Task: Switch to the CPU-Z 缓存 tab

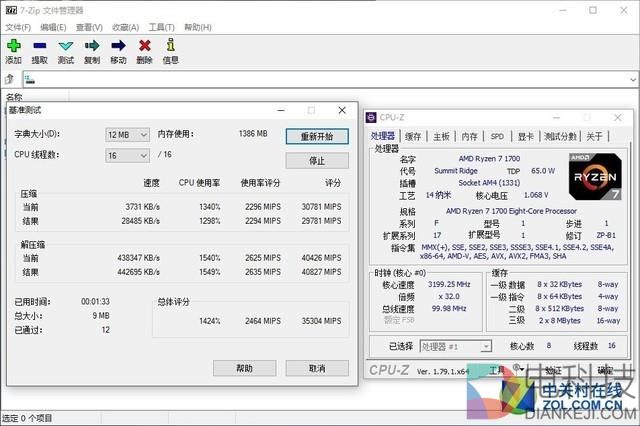Action: tap(413, 137)
